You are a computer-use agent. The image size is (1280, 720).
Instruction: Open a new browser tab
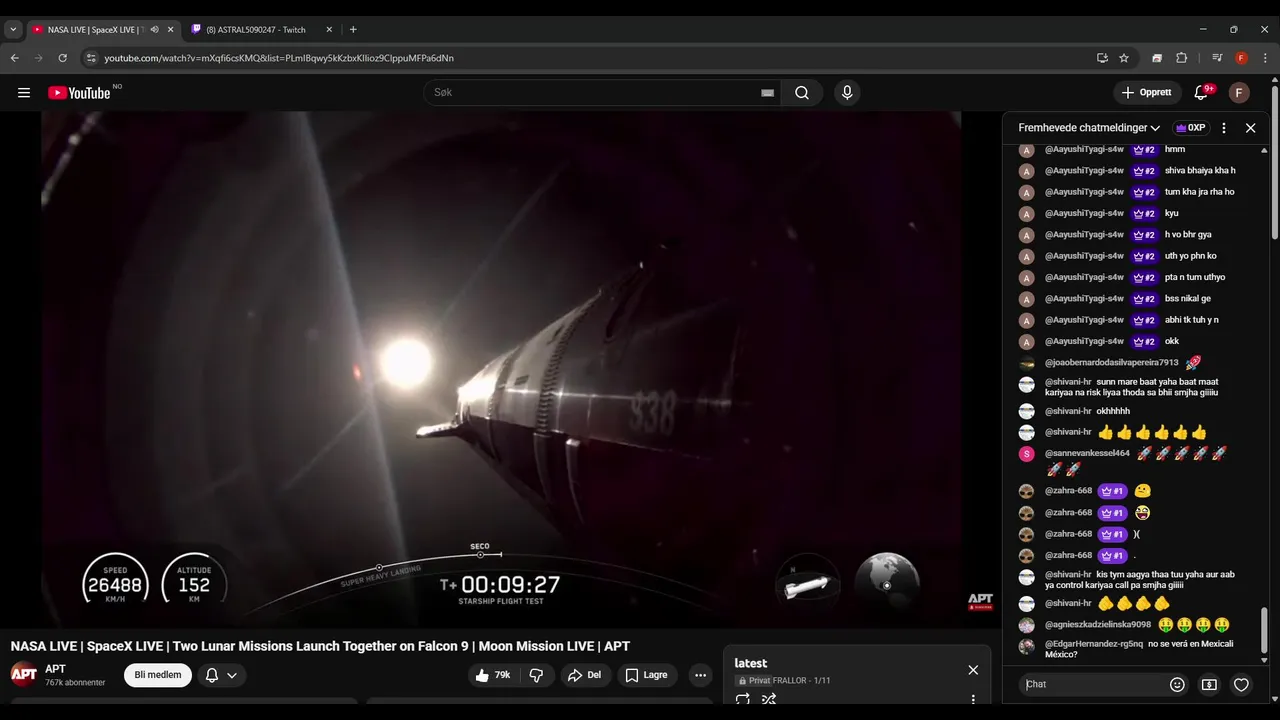(353, 30)
